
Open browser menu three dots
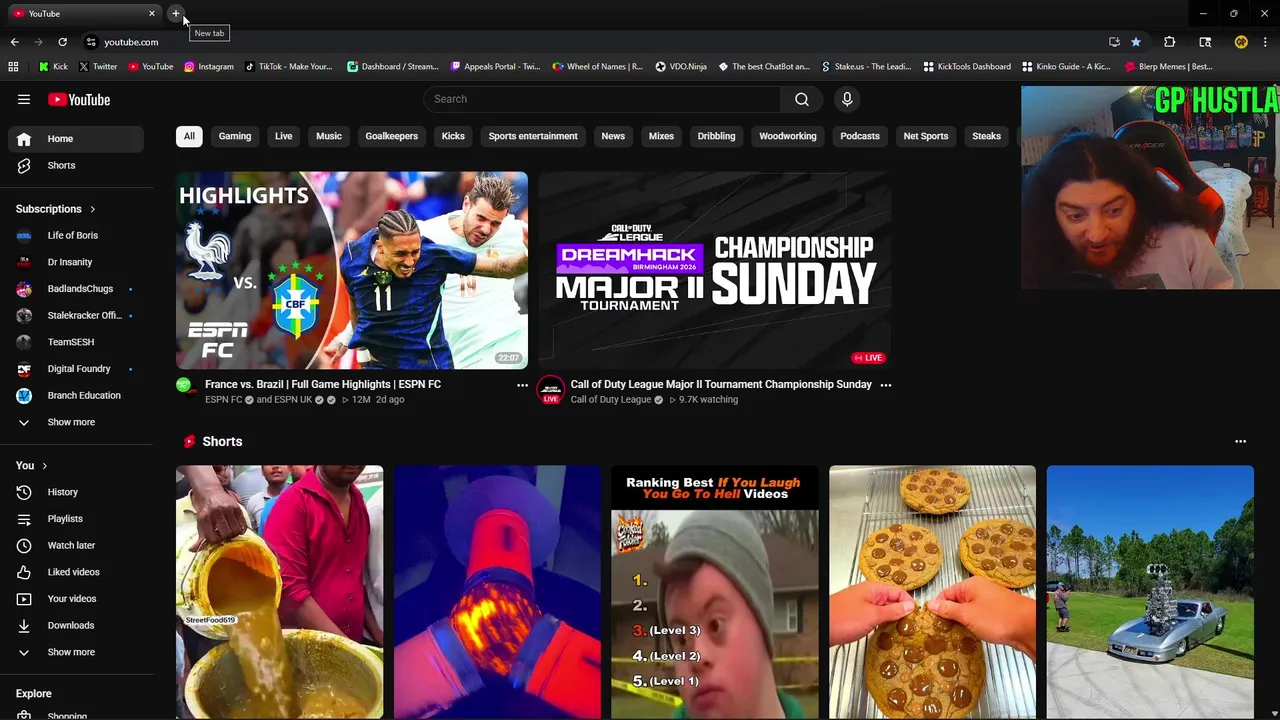pyautogui.click(x=1266, y=42)
